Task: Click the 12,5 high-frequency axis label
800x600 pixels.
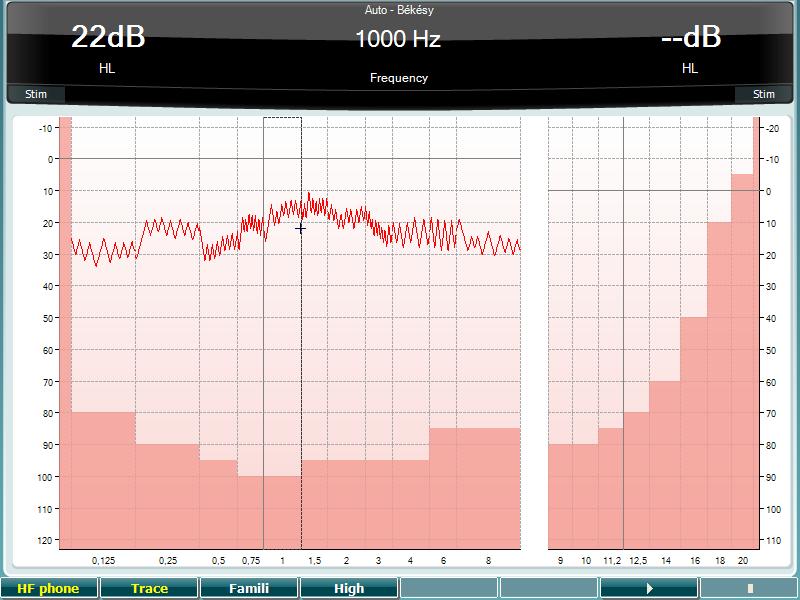Action: [x=638, y=561]
